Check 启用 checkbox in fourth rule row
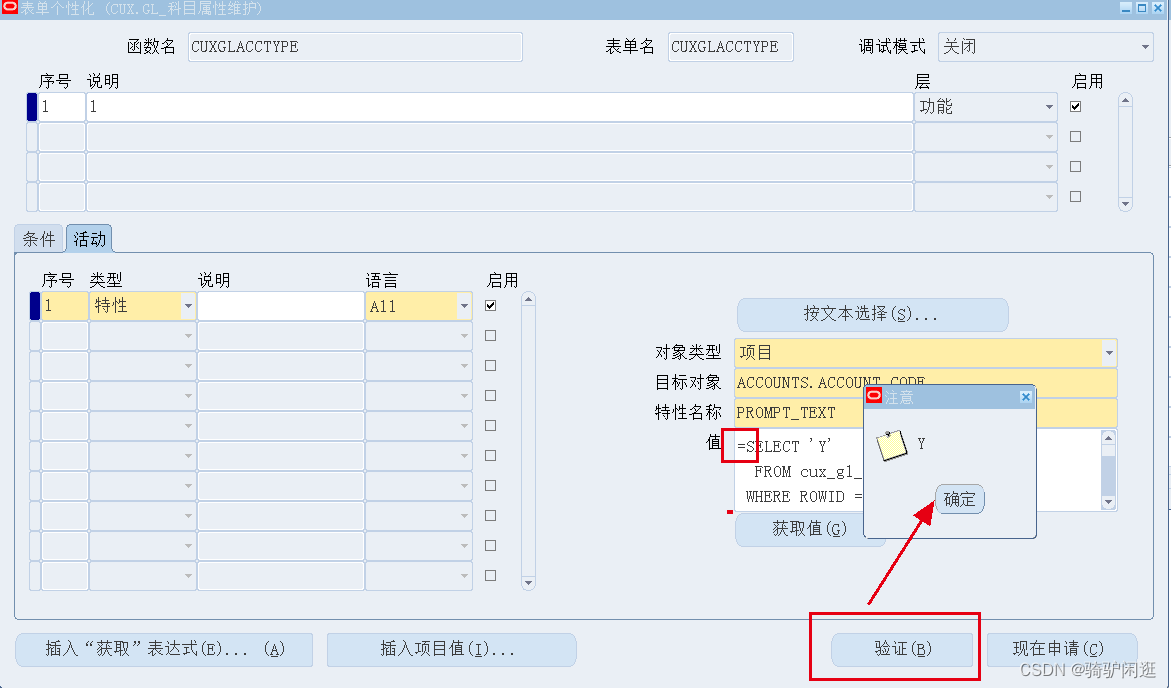The height and width of the screenshot is (688, 1171). coord(1075,196)
